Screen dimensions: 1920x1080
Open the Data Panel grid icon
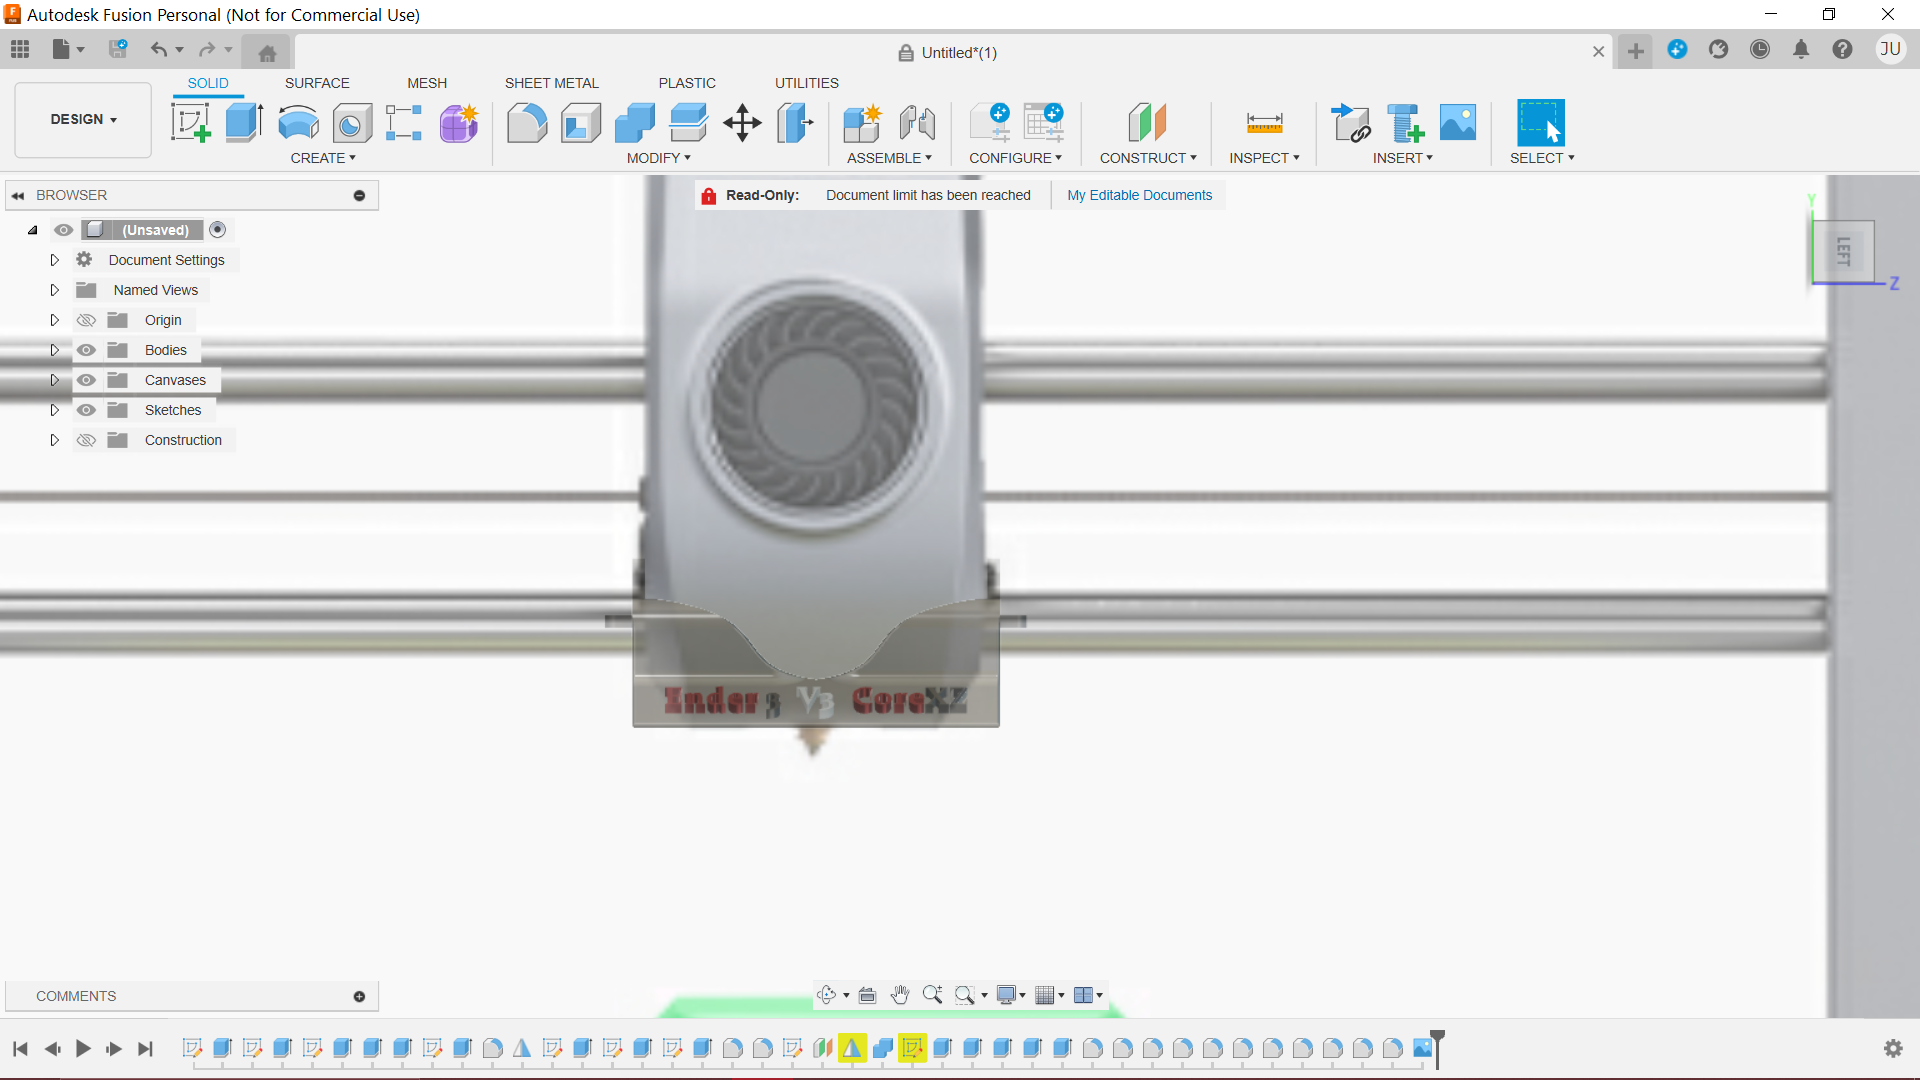coord(20,49)
